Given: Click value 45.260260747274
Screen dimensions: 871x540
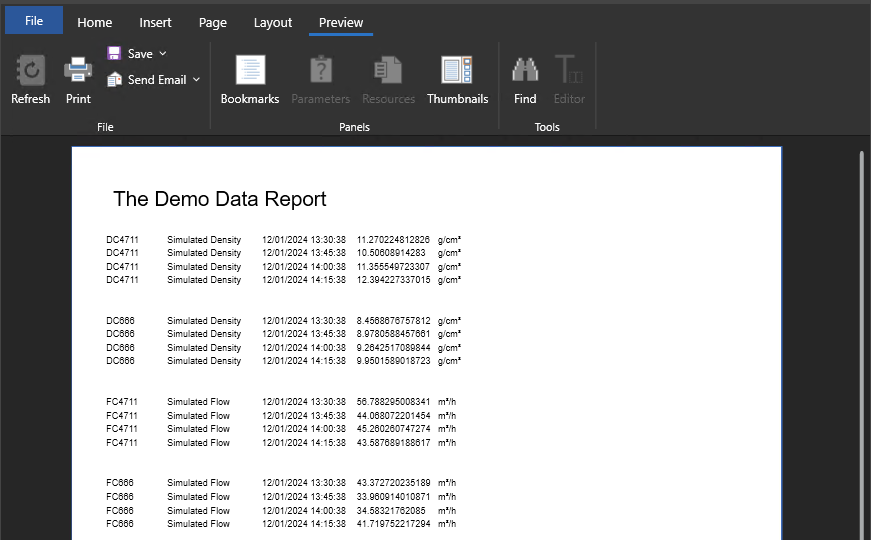Looking at the screenshot, I should pyautogui.click(x=393, y=429).
